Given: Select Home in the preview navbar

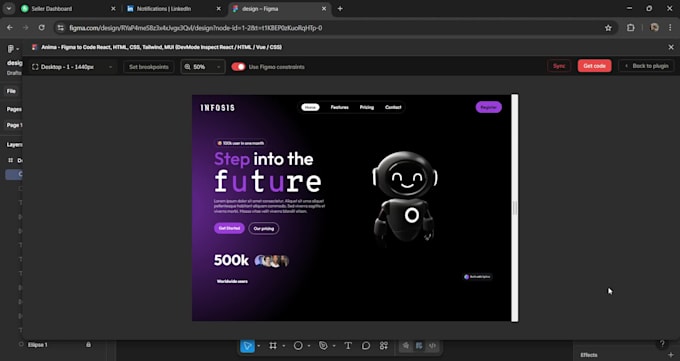Looking at the screenshot, I should click(x=310, y=107).
